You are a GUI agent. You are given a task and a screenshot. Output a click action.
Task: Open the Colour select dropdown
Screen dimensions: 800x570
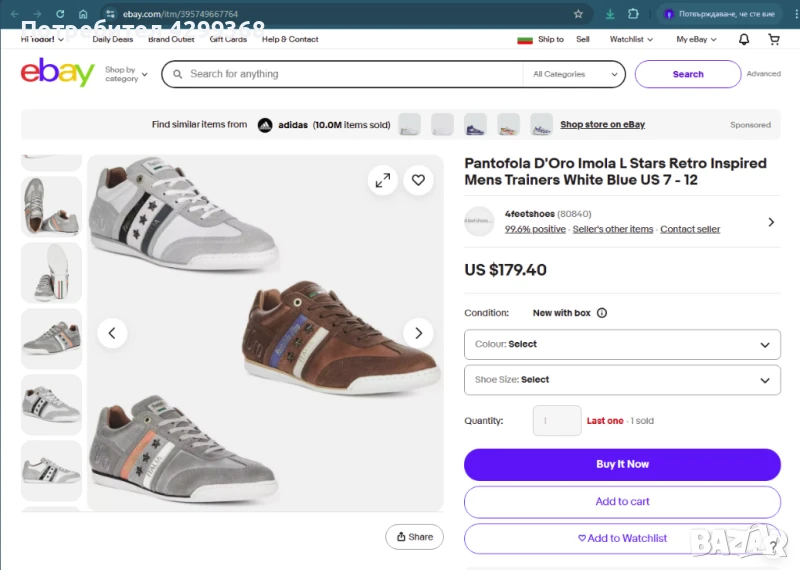tap(622, 344)
